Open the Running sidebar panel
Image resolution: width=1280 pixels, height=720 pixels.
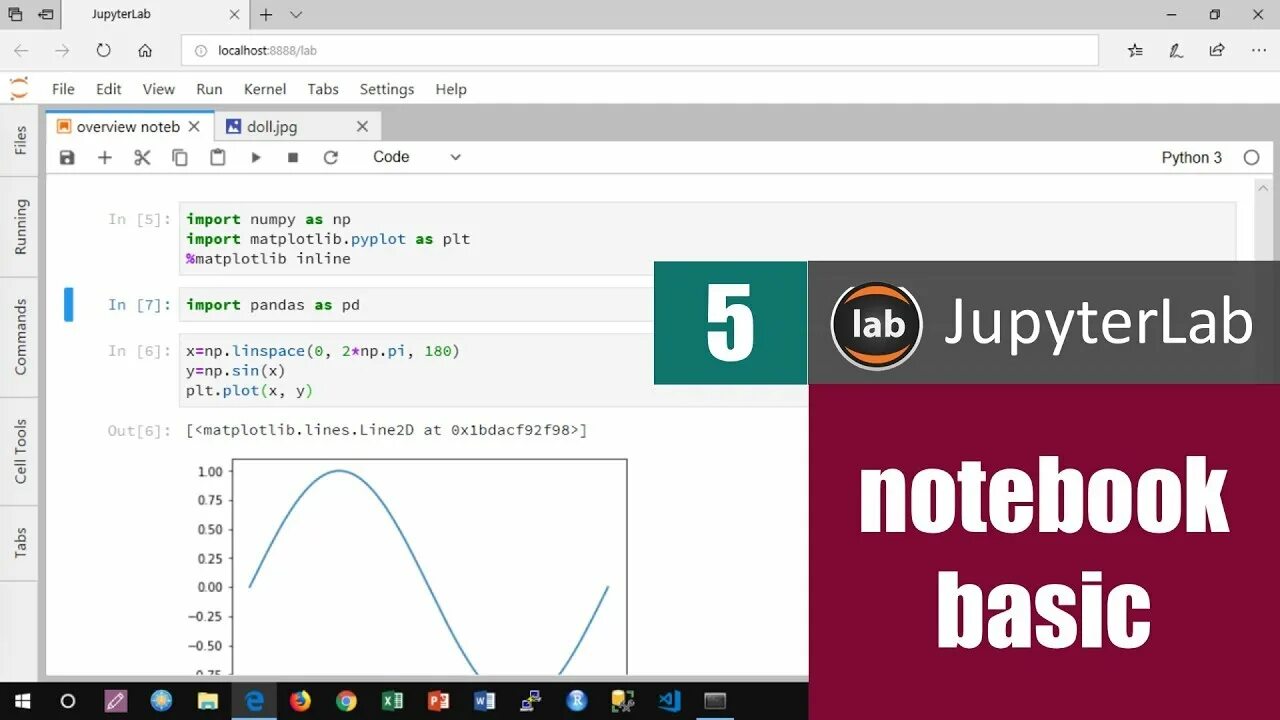tap(20, 227)
